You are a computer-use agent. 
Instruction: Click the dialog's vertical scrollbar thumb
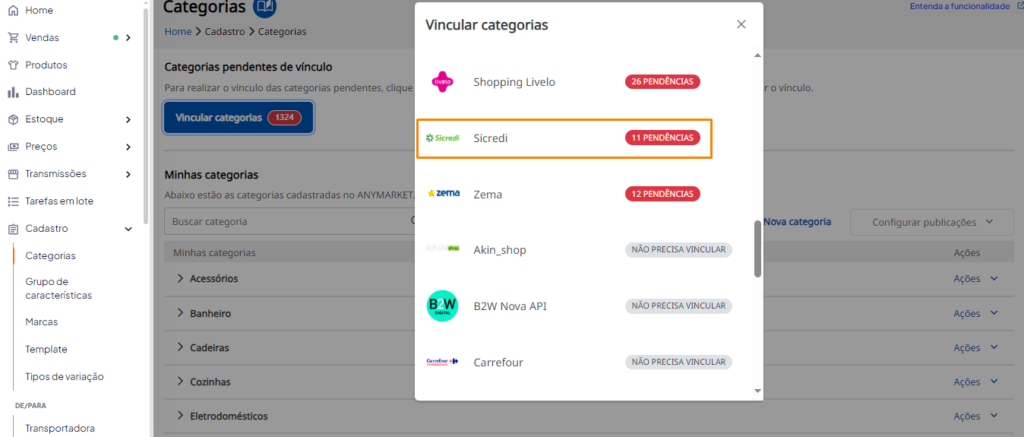tap(758, 248)
